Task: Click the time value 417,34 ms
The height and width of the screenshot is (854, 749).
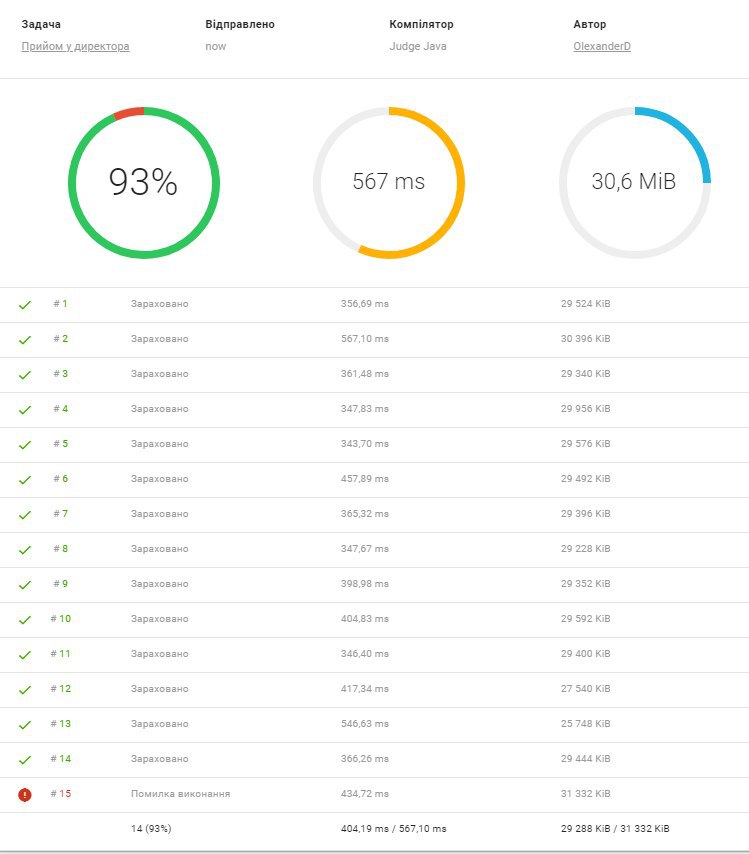Action: pyautogui.click(x=365, y=688)
